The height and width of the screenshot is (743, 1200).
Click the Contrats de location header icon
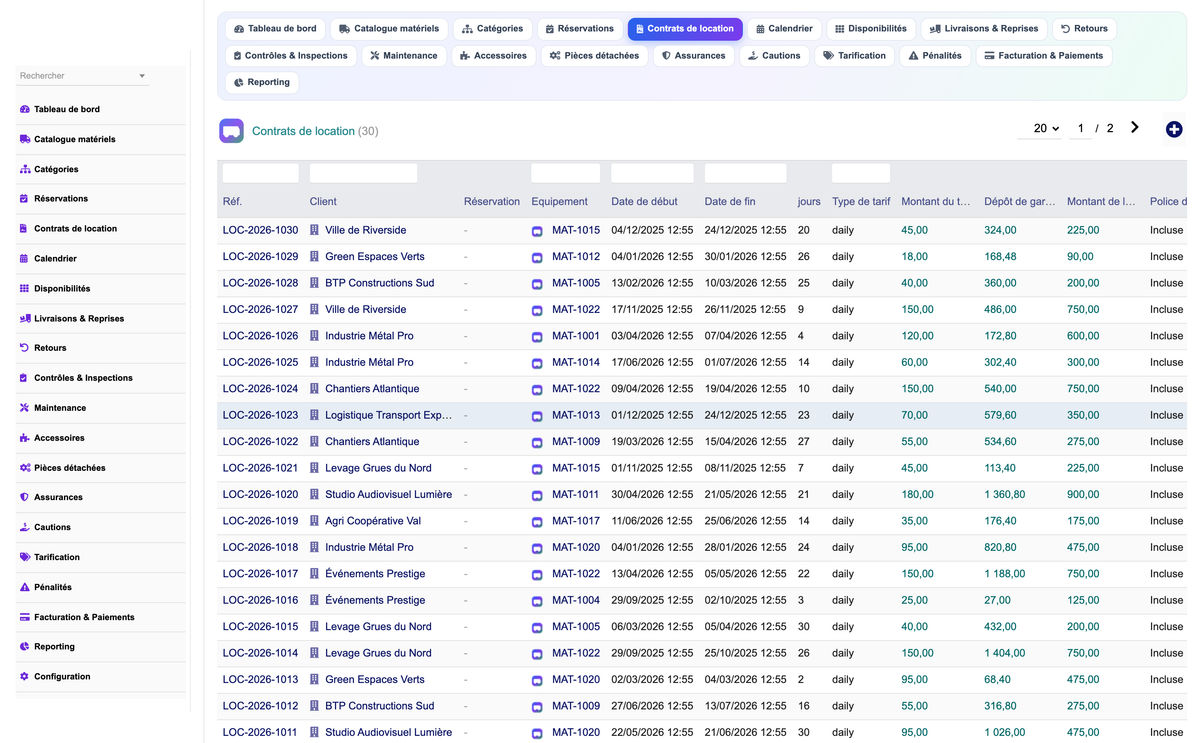pyautogui.click(x=231, y=131)
